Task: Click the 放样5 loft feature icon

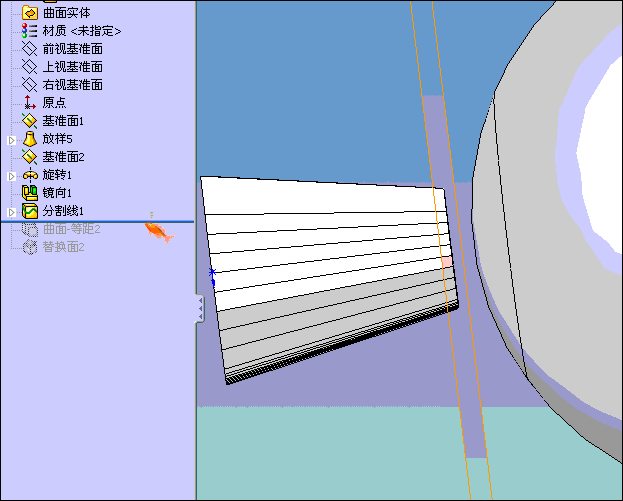Action: [30, 139]
